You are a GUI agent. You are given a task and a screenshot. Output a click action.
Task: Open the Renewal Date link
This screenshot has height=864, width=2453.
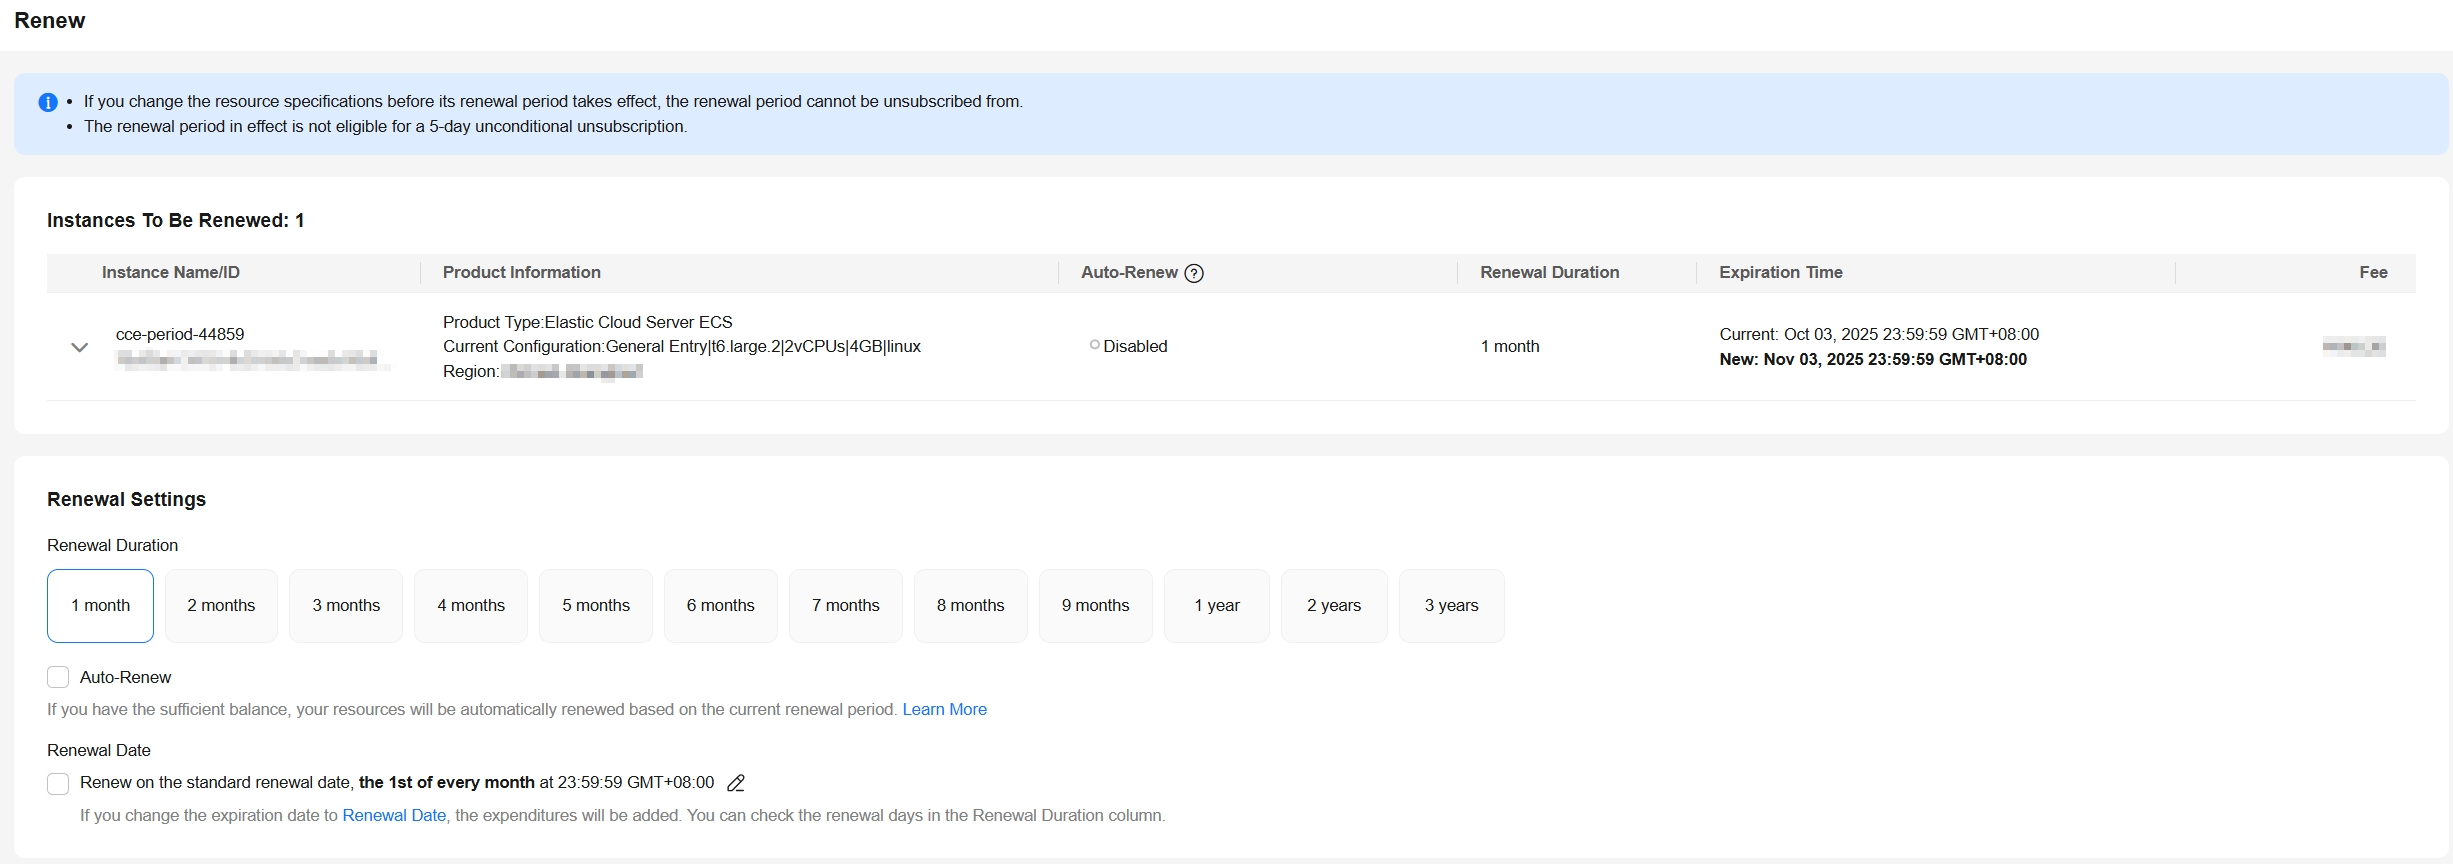[x=394, y=815]
